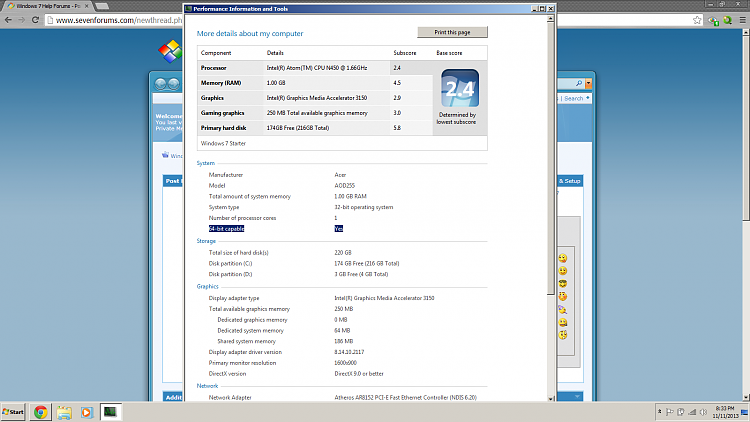Insert the grinning smiley with teeth
The height and width of the screenshot is (422, 750).
563,322
